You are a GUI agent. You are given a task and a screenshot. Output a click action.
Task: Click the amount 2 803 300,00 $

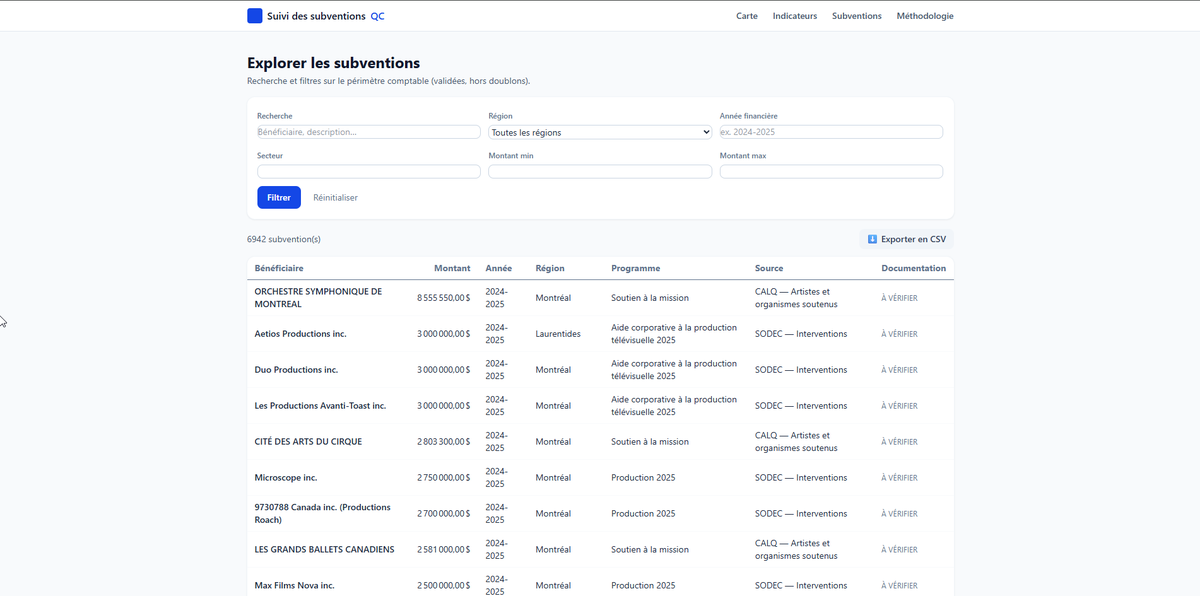coord(444,442)
